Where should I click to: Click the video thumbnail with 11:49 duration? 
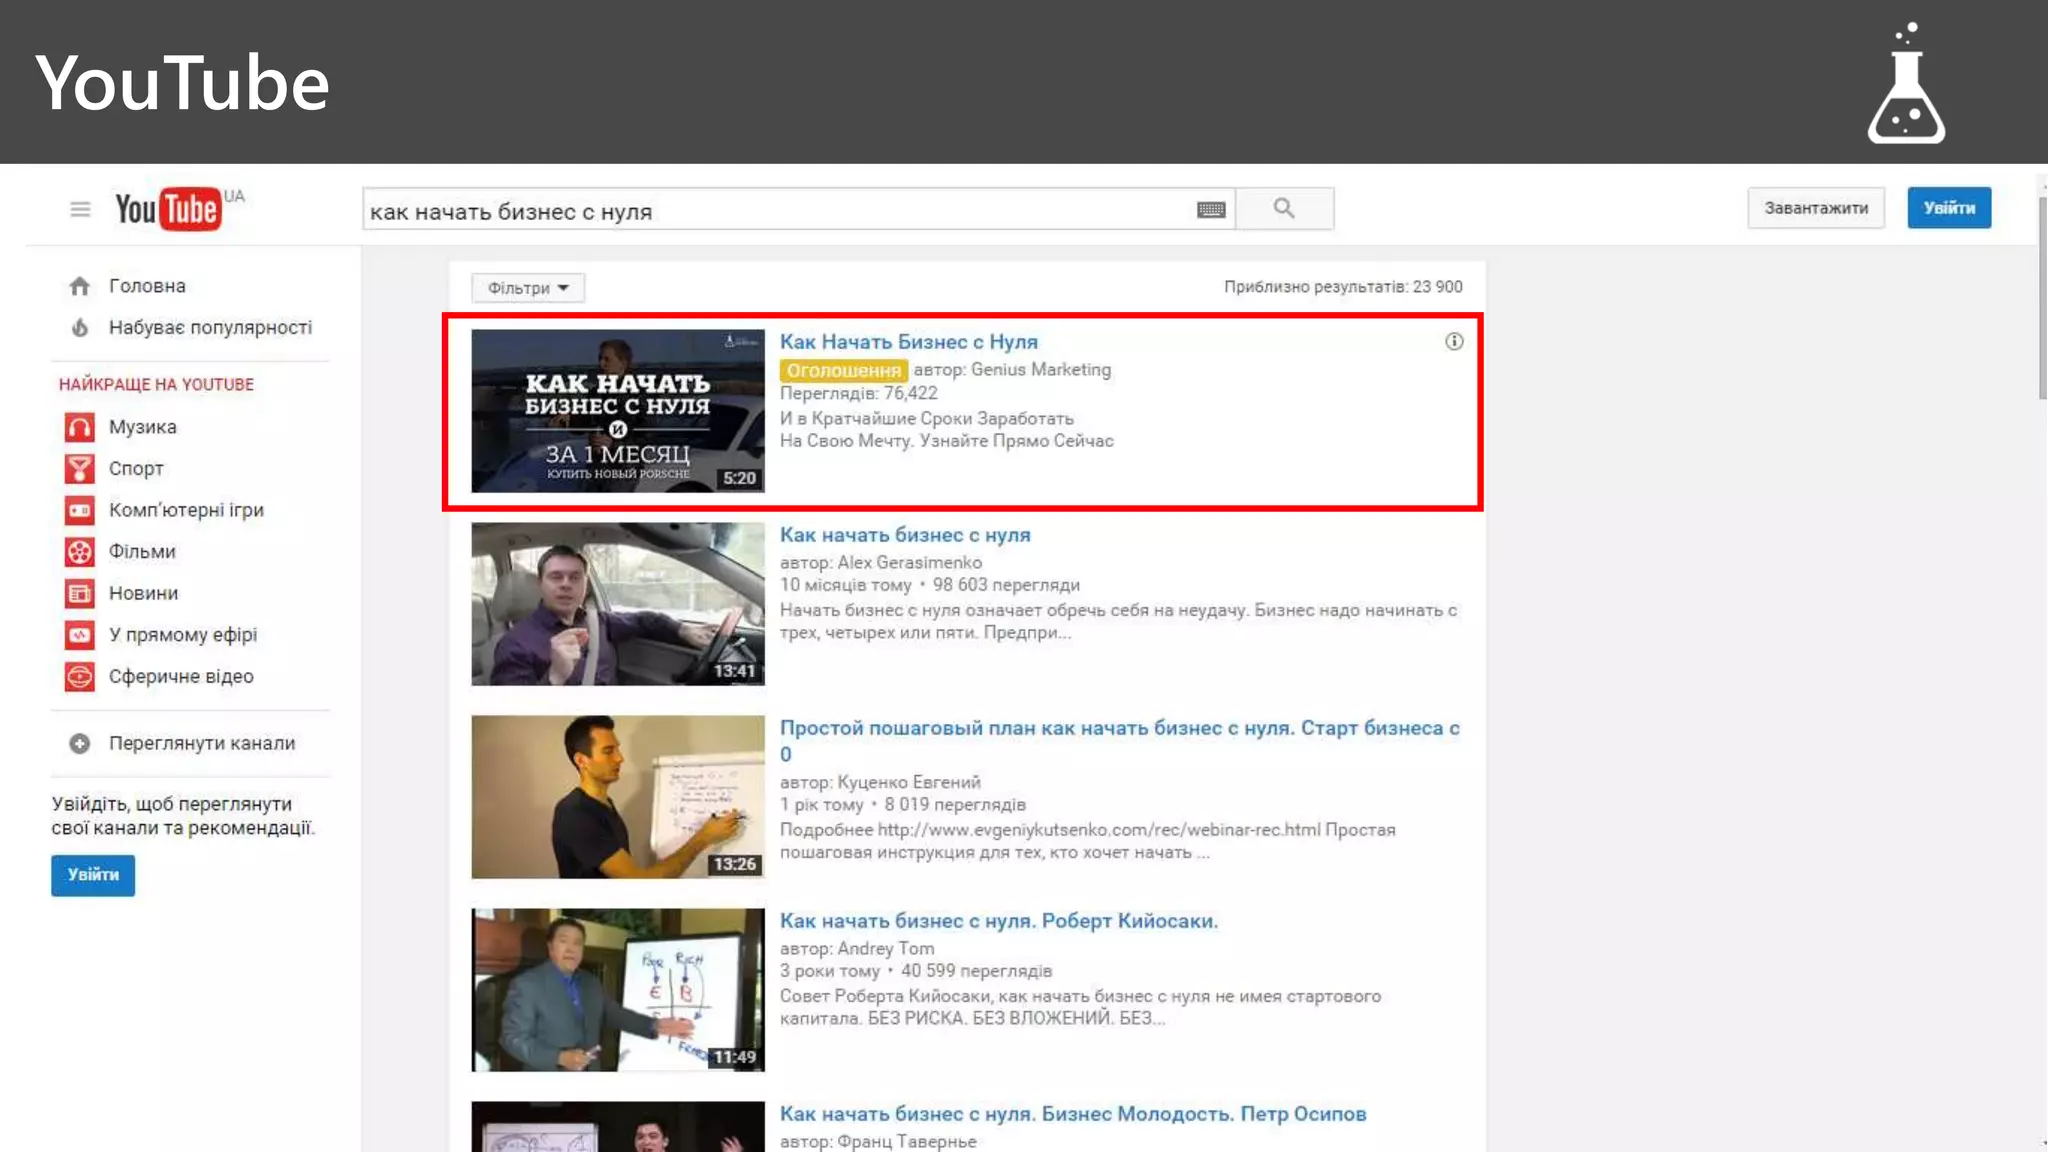[x=618, y=990]
